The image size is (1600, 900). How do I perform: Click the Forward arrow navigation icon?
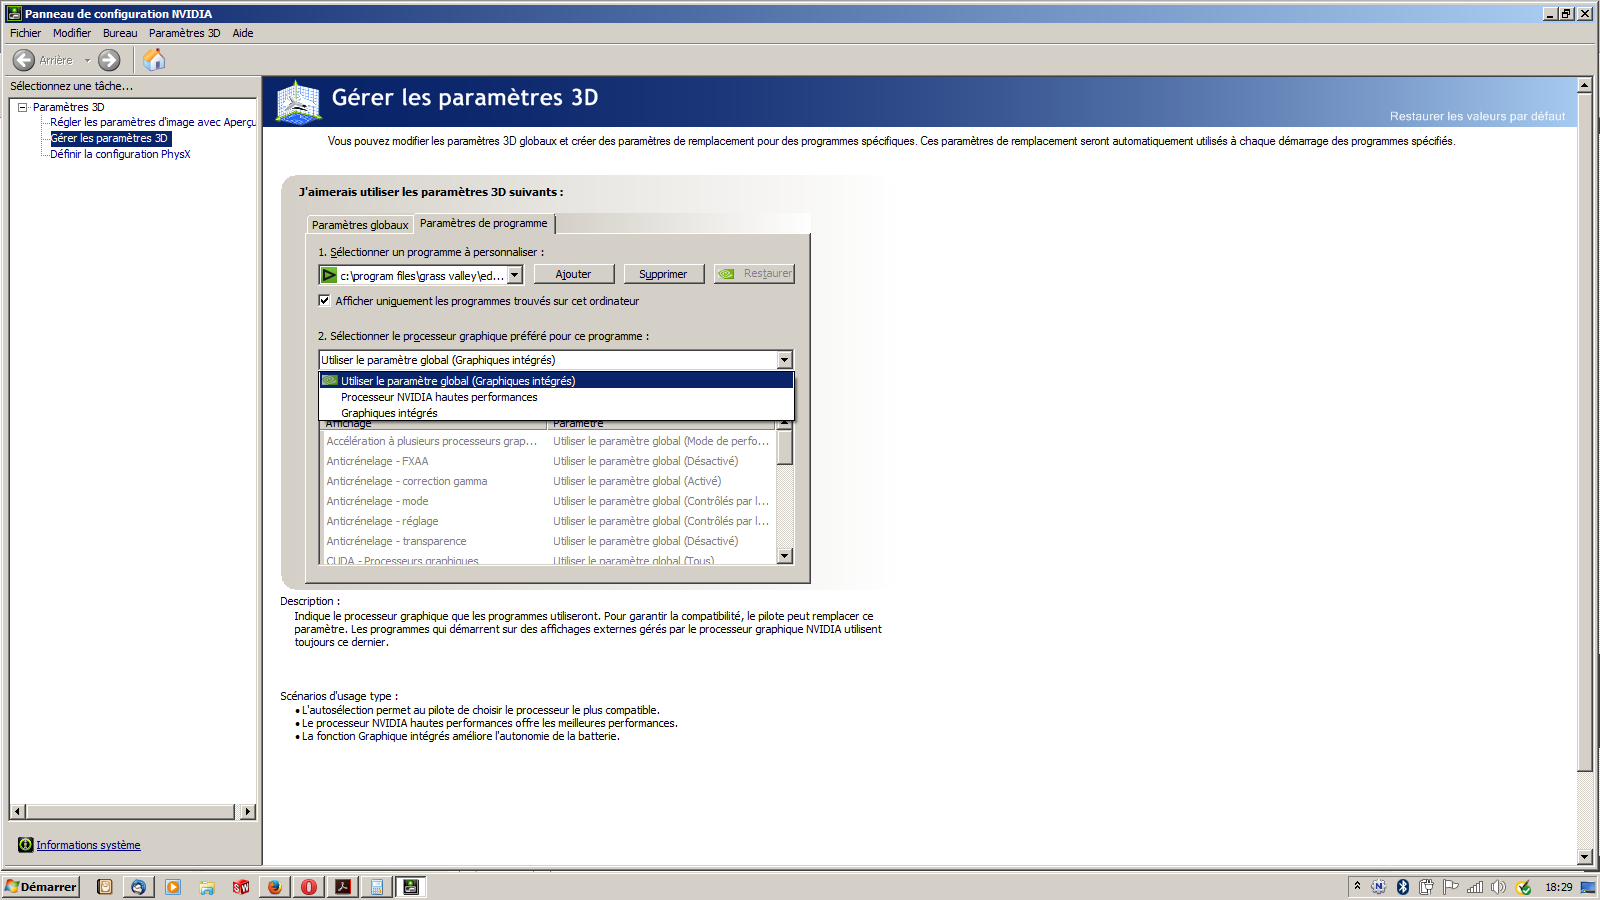tap(109, 60)
